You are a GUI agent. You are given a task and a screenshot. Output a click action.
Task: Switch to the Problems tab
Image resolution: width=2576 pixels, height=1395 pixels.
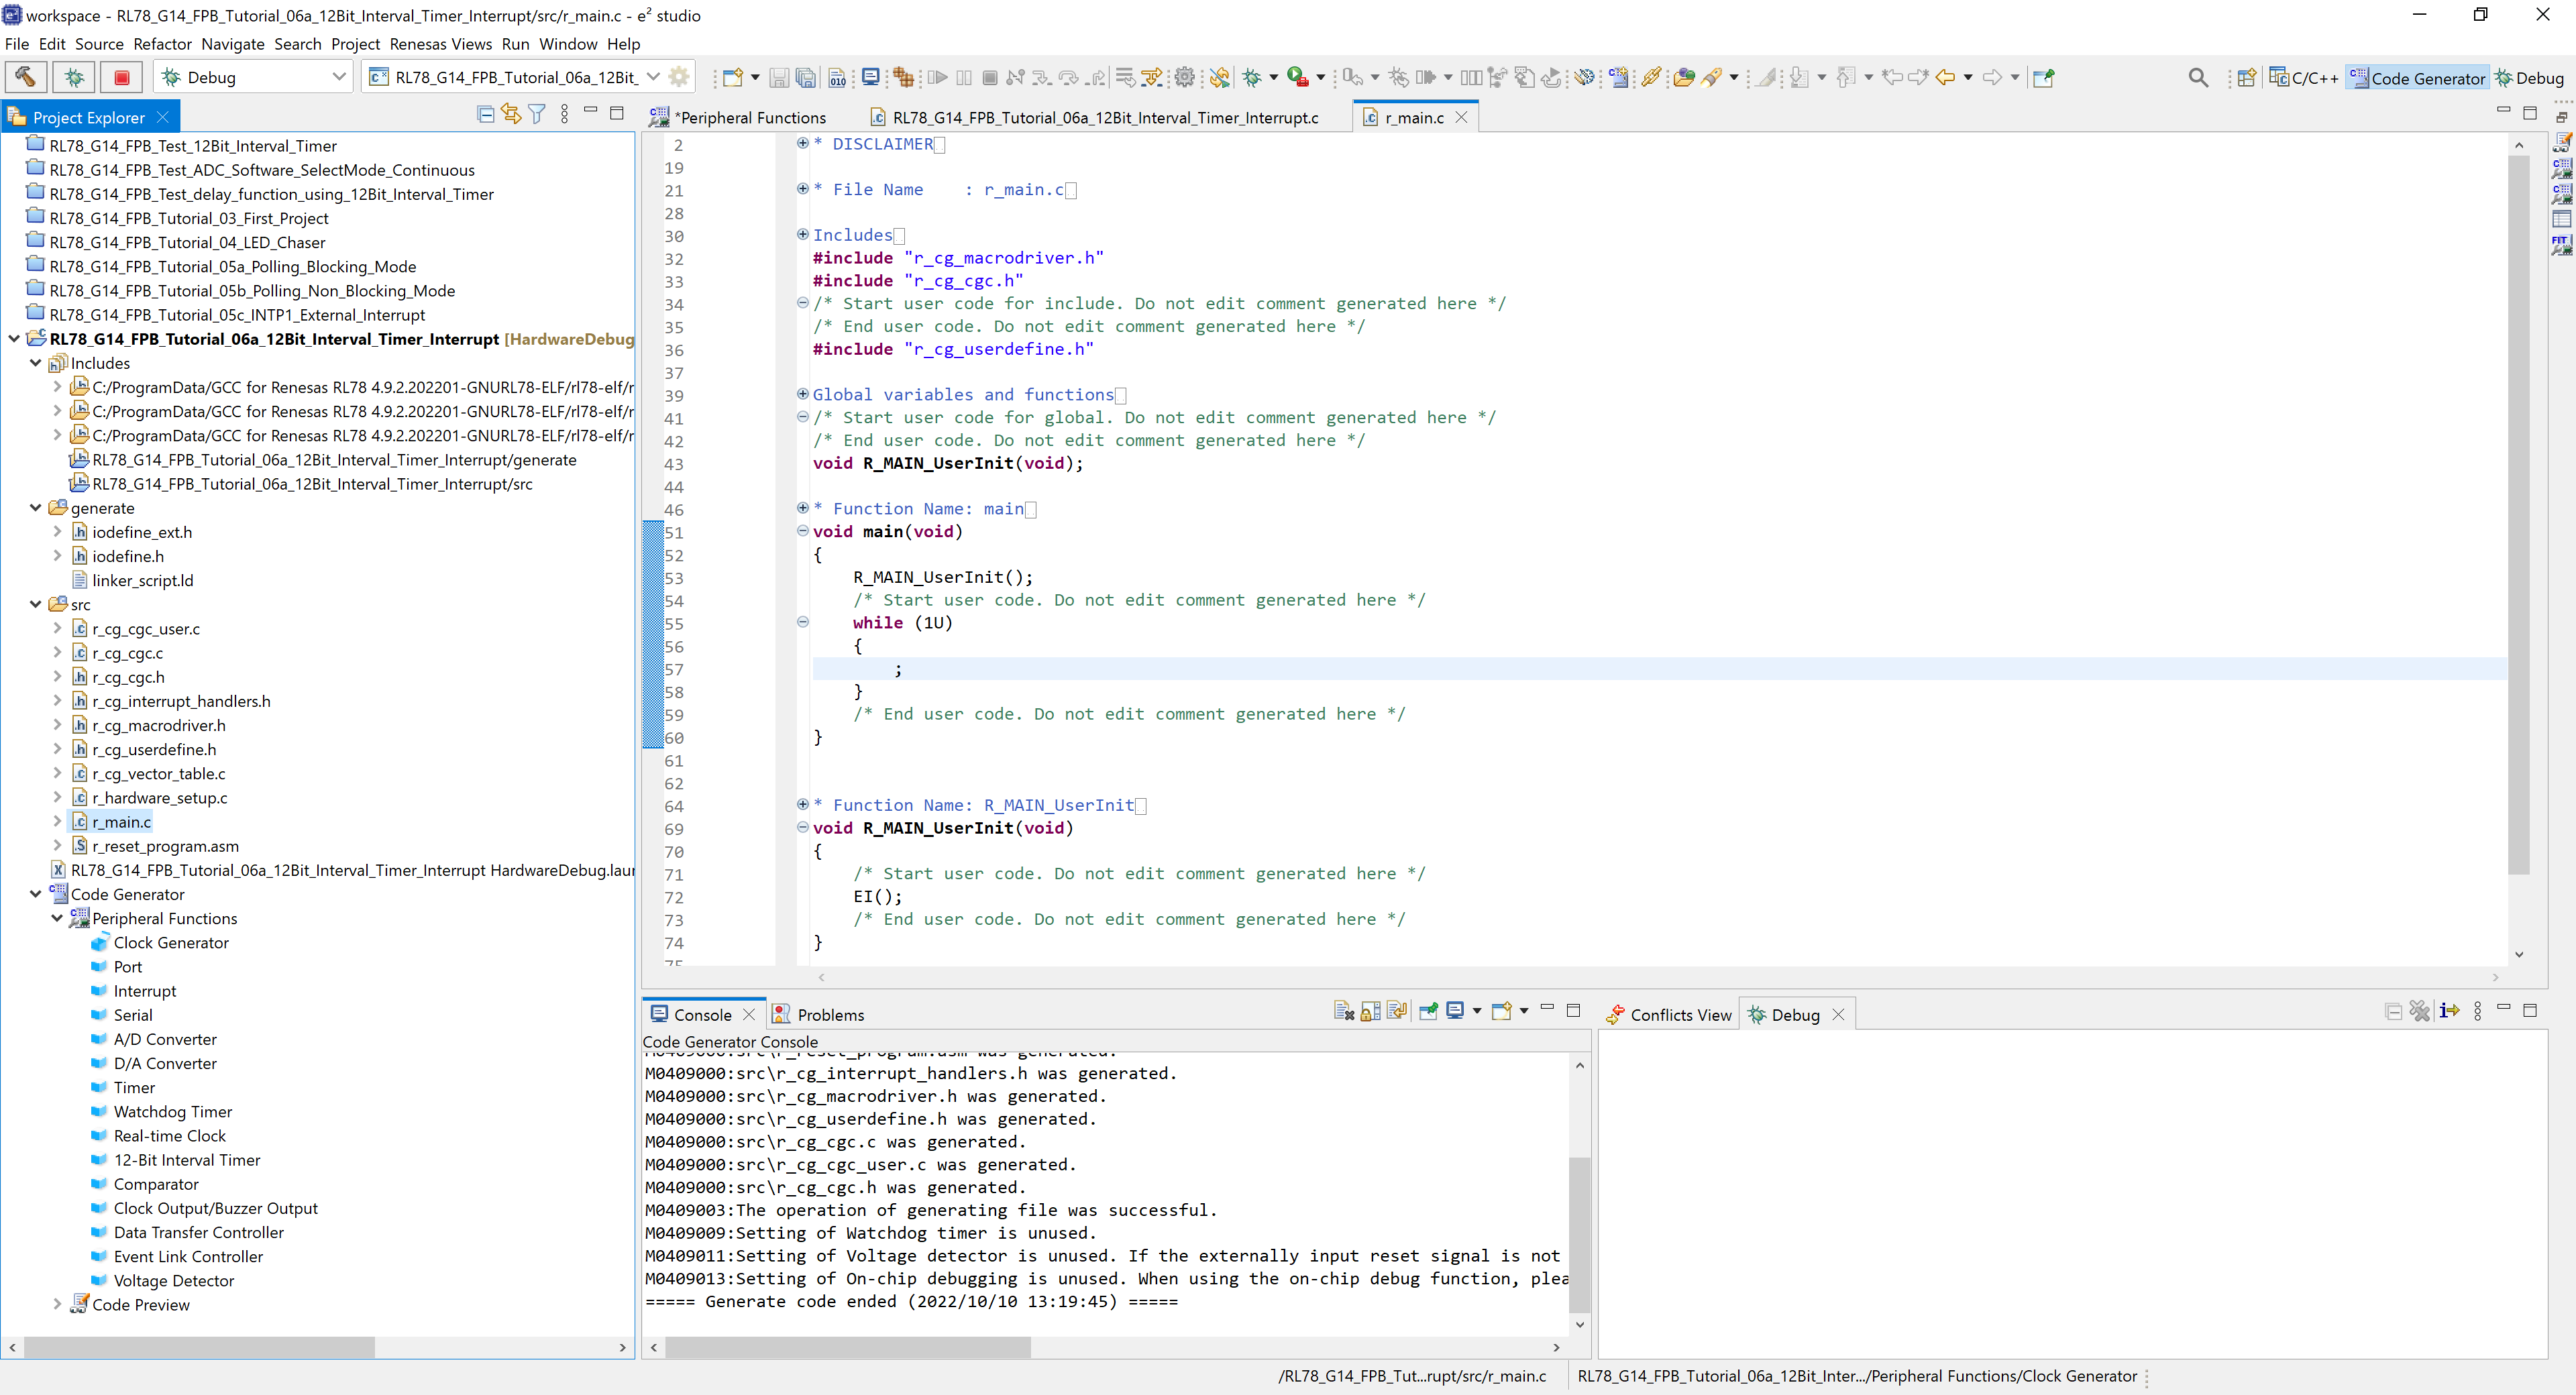tap(818, 1014)
